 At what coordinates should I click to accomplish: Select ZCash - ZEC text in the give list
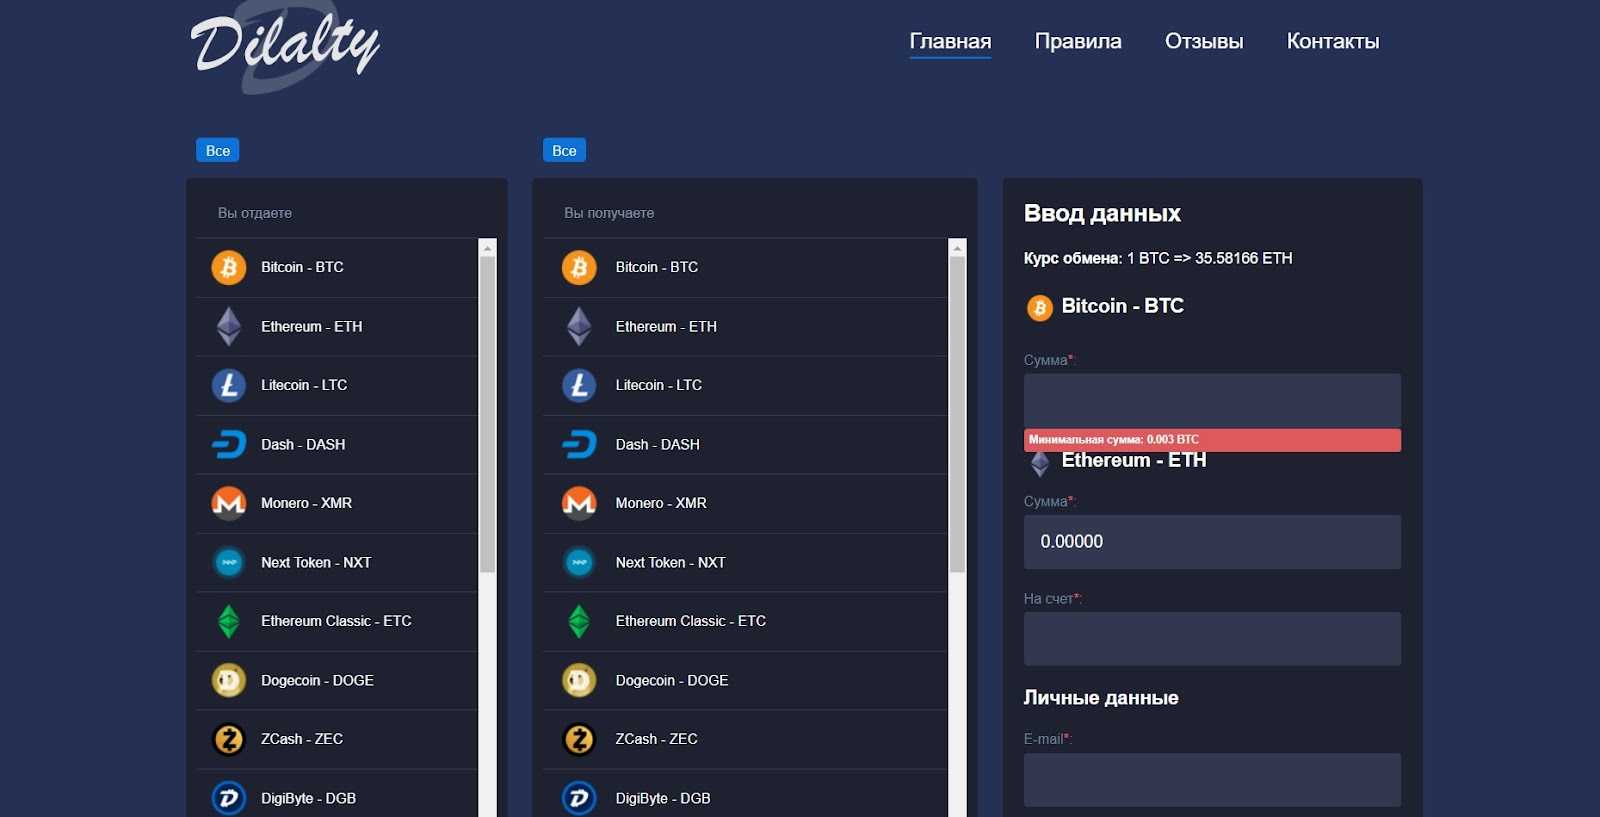point(302,739)
